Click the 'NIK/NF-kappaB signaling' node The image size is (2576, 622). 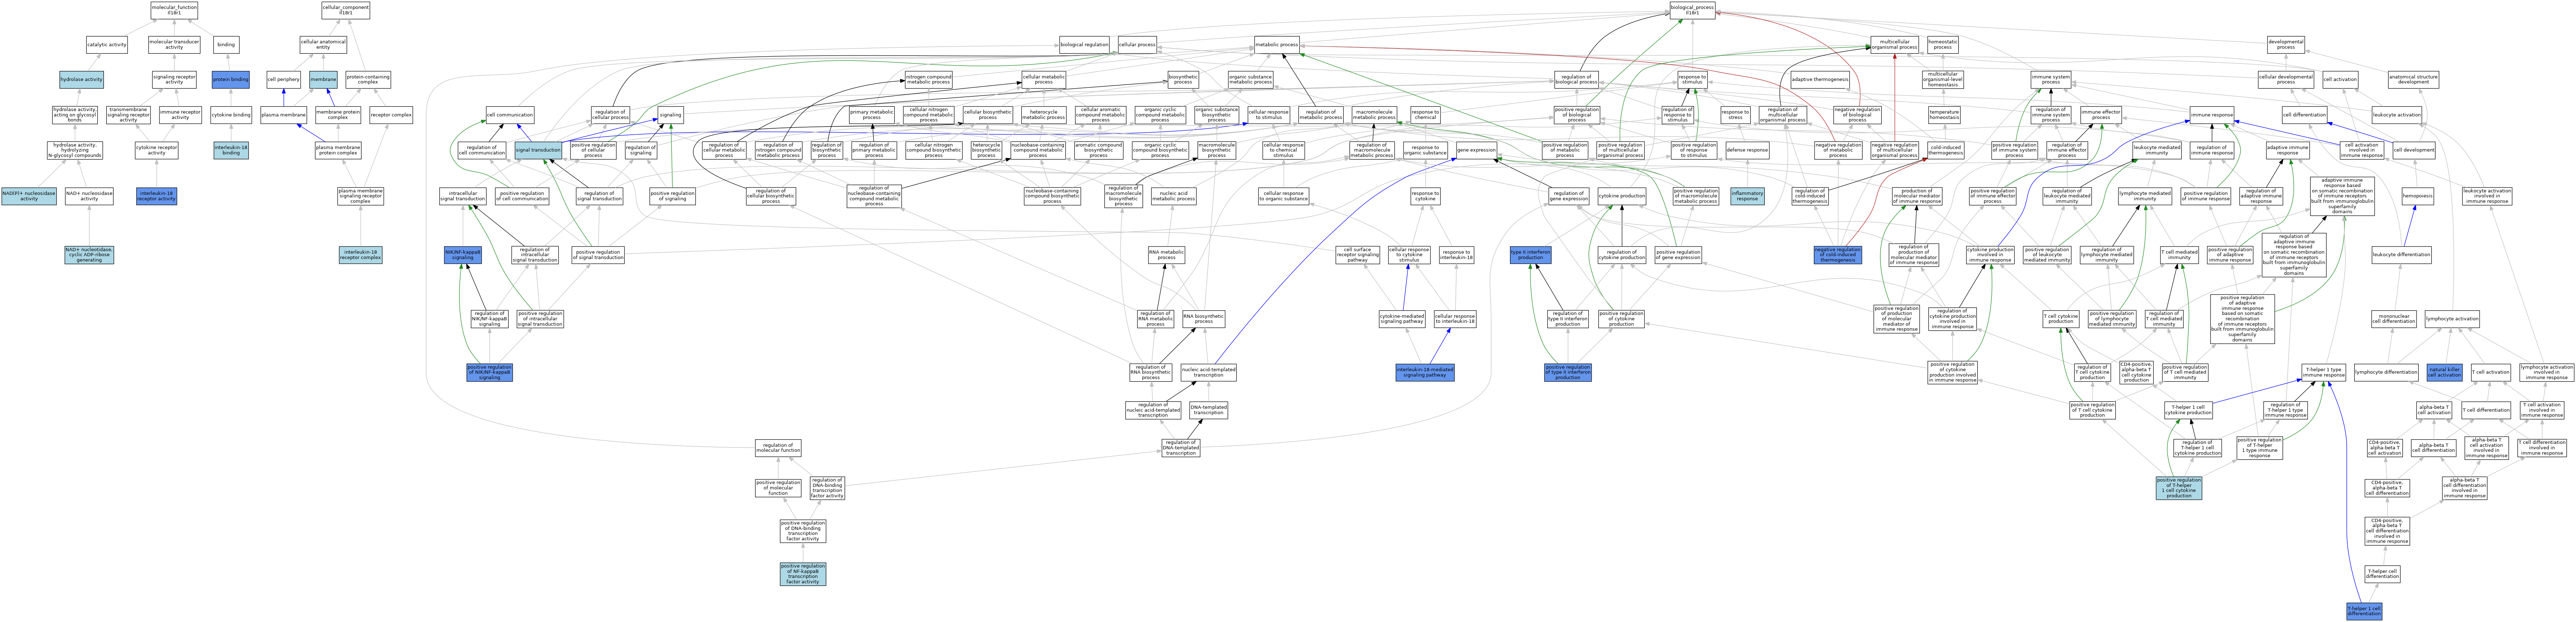[463, 255]
